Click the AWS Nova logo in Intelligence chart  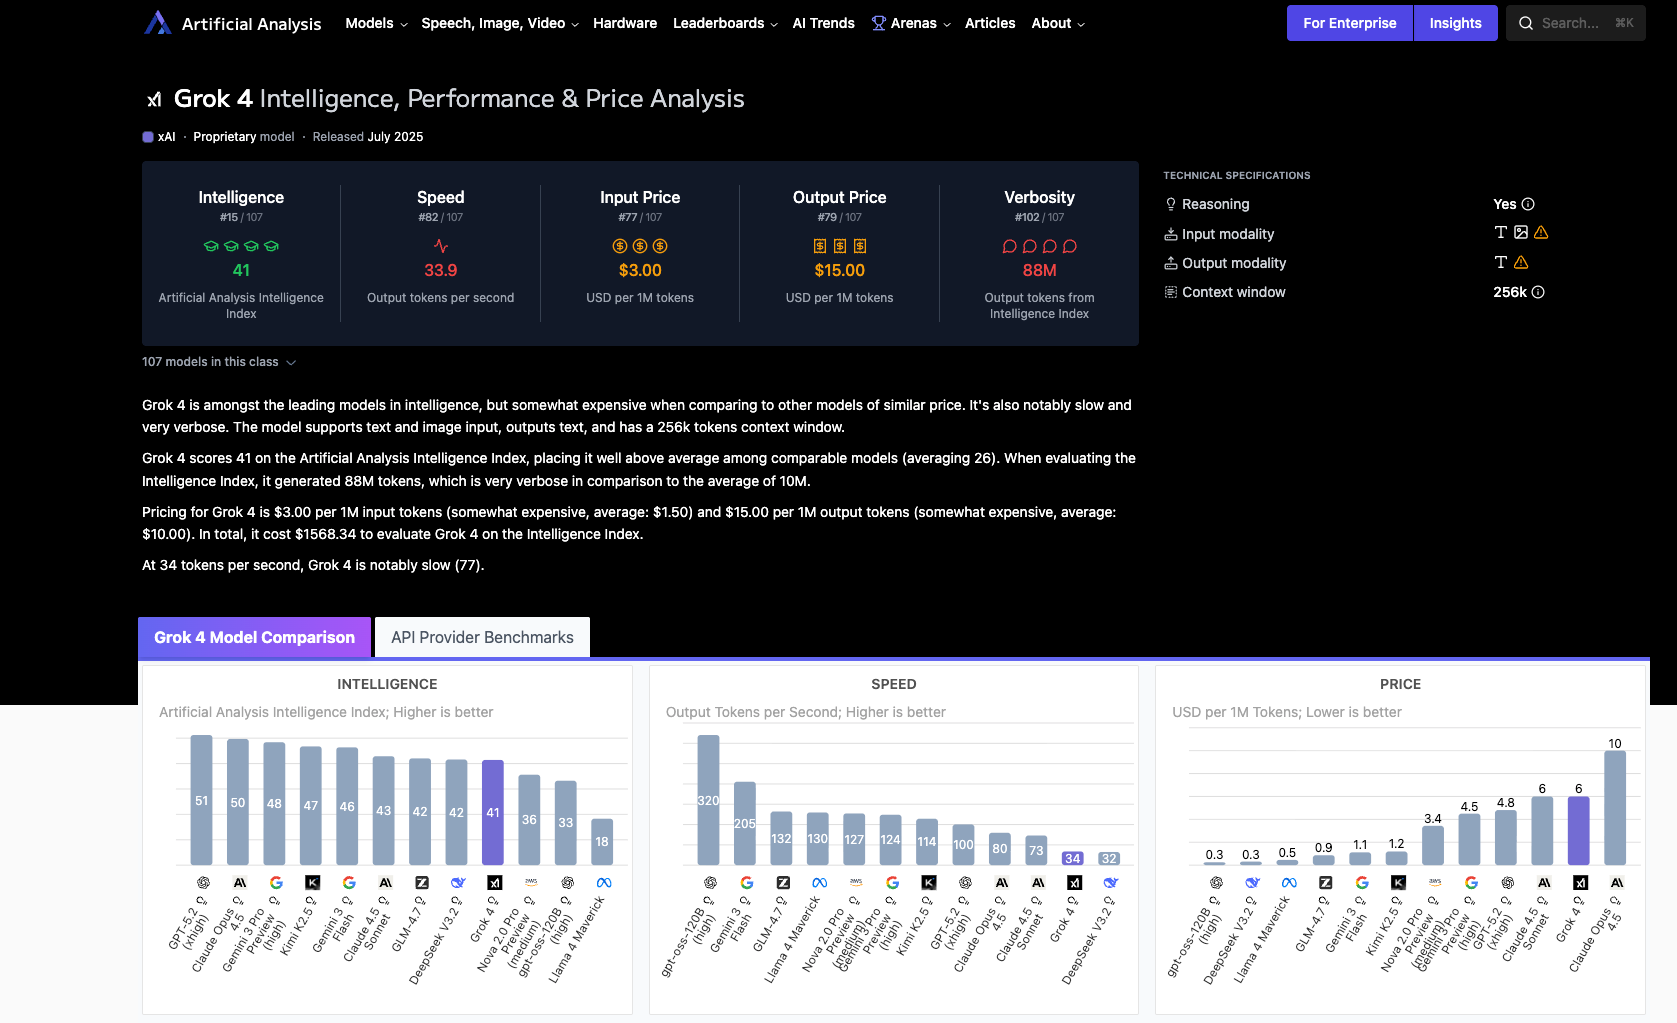tap(531, 883)
